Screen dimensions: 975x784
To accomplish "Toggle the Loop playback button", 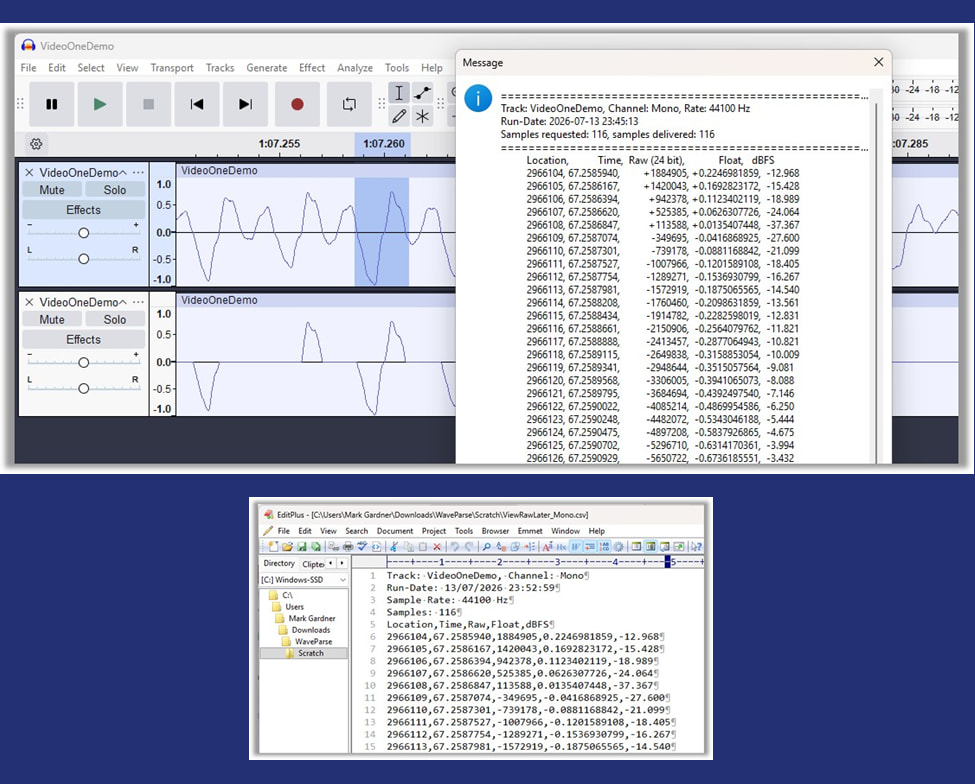I will 349,104.
